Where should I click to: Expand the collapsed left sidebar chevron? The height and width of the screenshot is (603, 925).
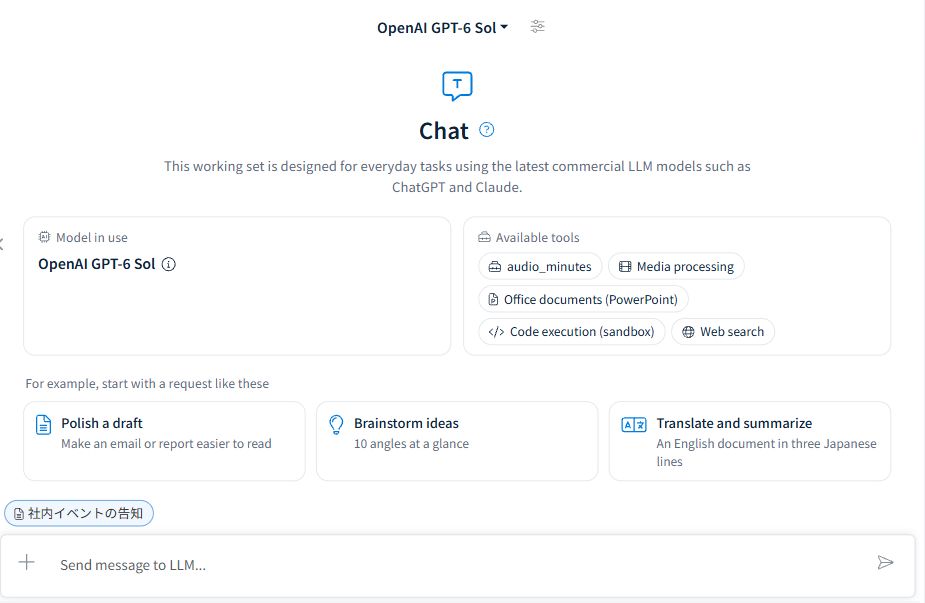[2, 244]
